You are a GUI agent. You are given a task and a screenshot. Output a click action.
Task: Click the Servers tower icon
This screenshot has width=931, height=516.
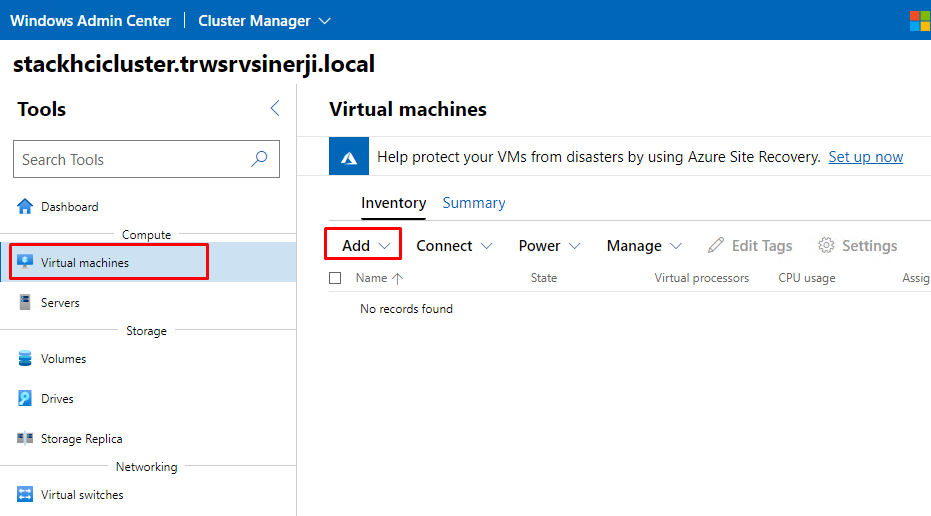point(25,302)
